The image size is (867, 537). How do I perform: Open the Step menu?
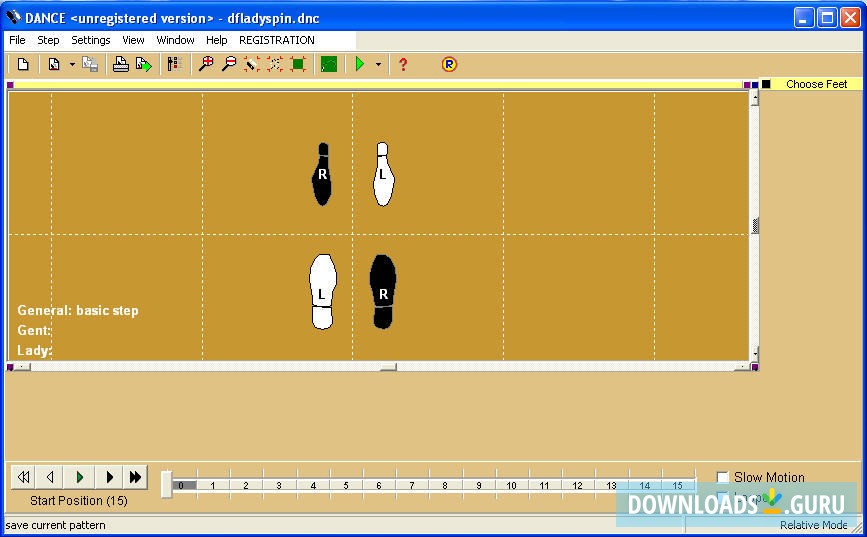48,40
